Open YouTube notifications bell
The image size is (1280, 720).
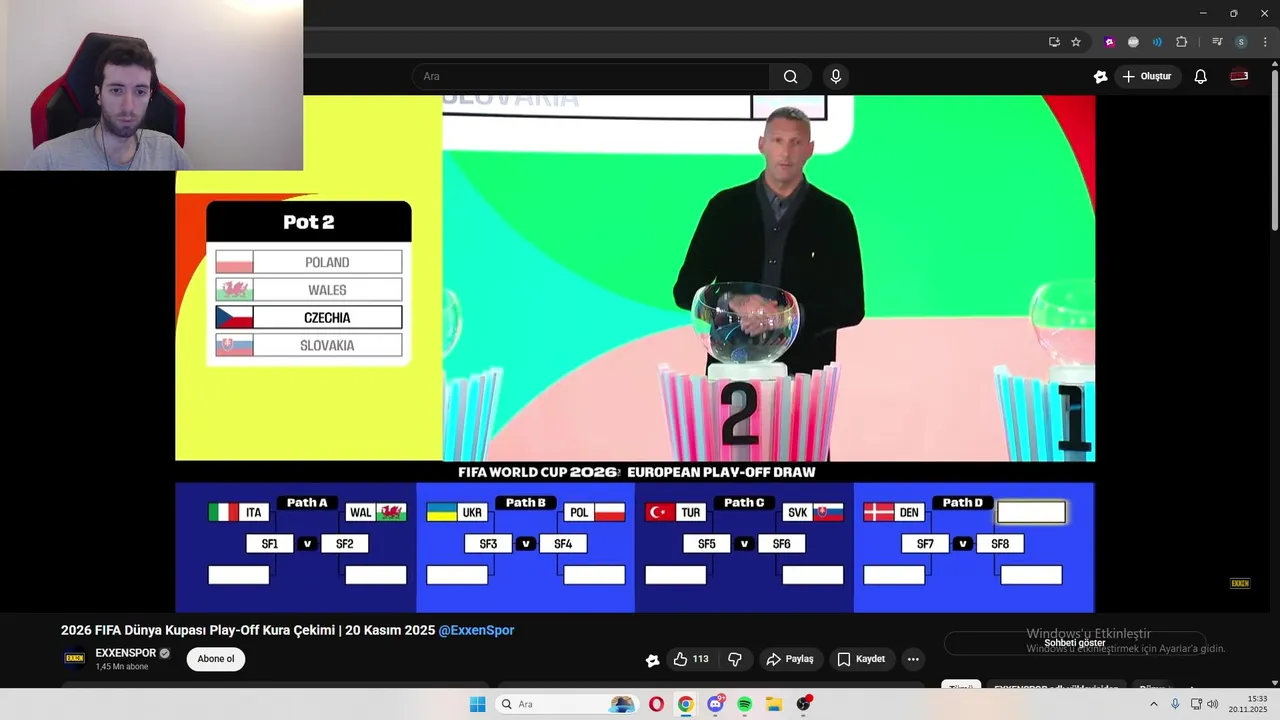[x=1201, y=76]
